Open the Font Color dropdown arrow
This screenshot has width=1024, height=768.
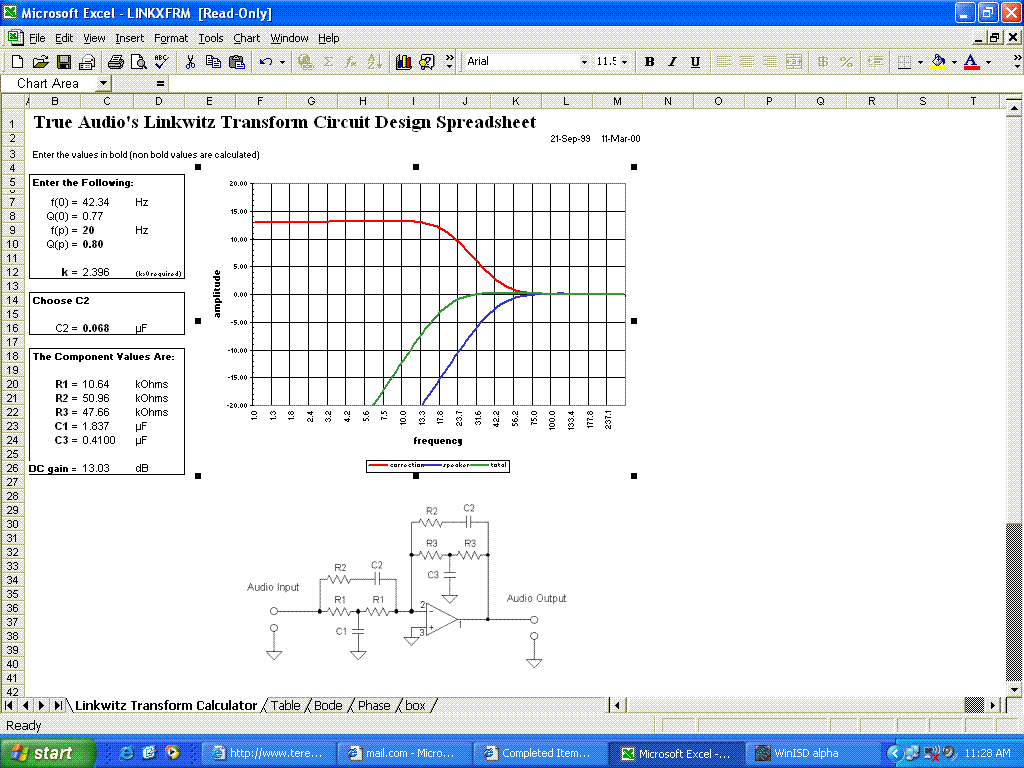(x=988, y=62)
